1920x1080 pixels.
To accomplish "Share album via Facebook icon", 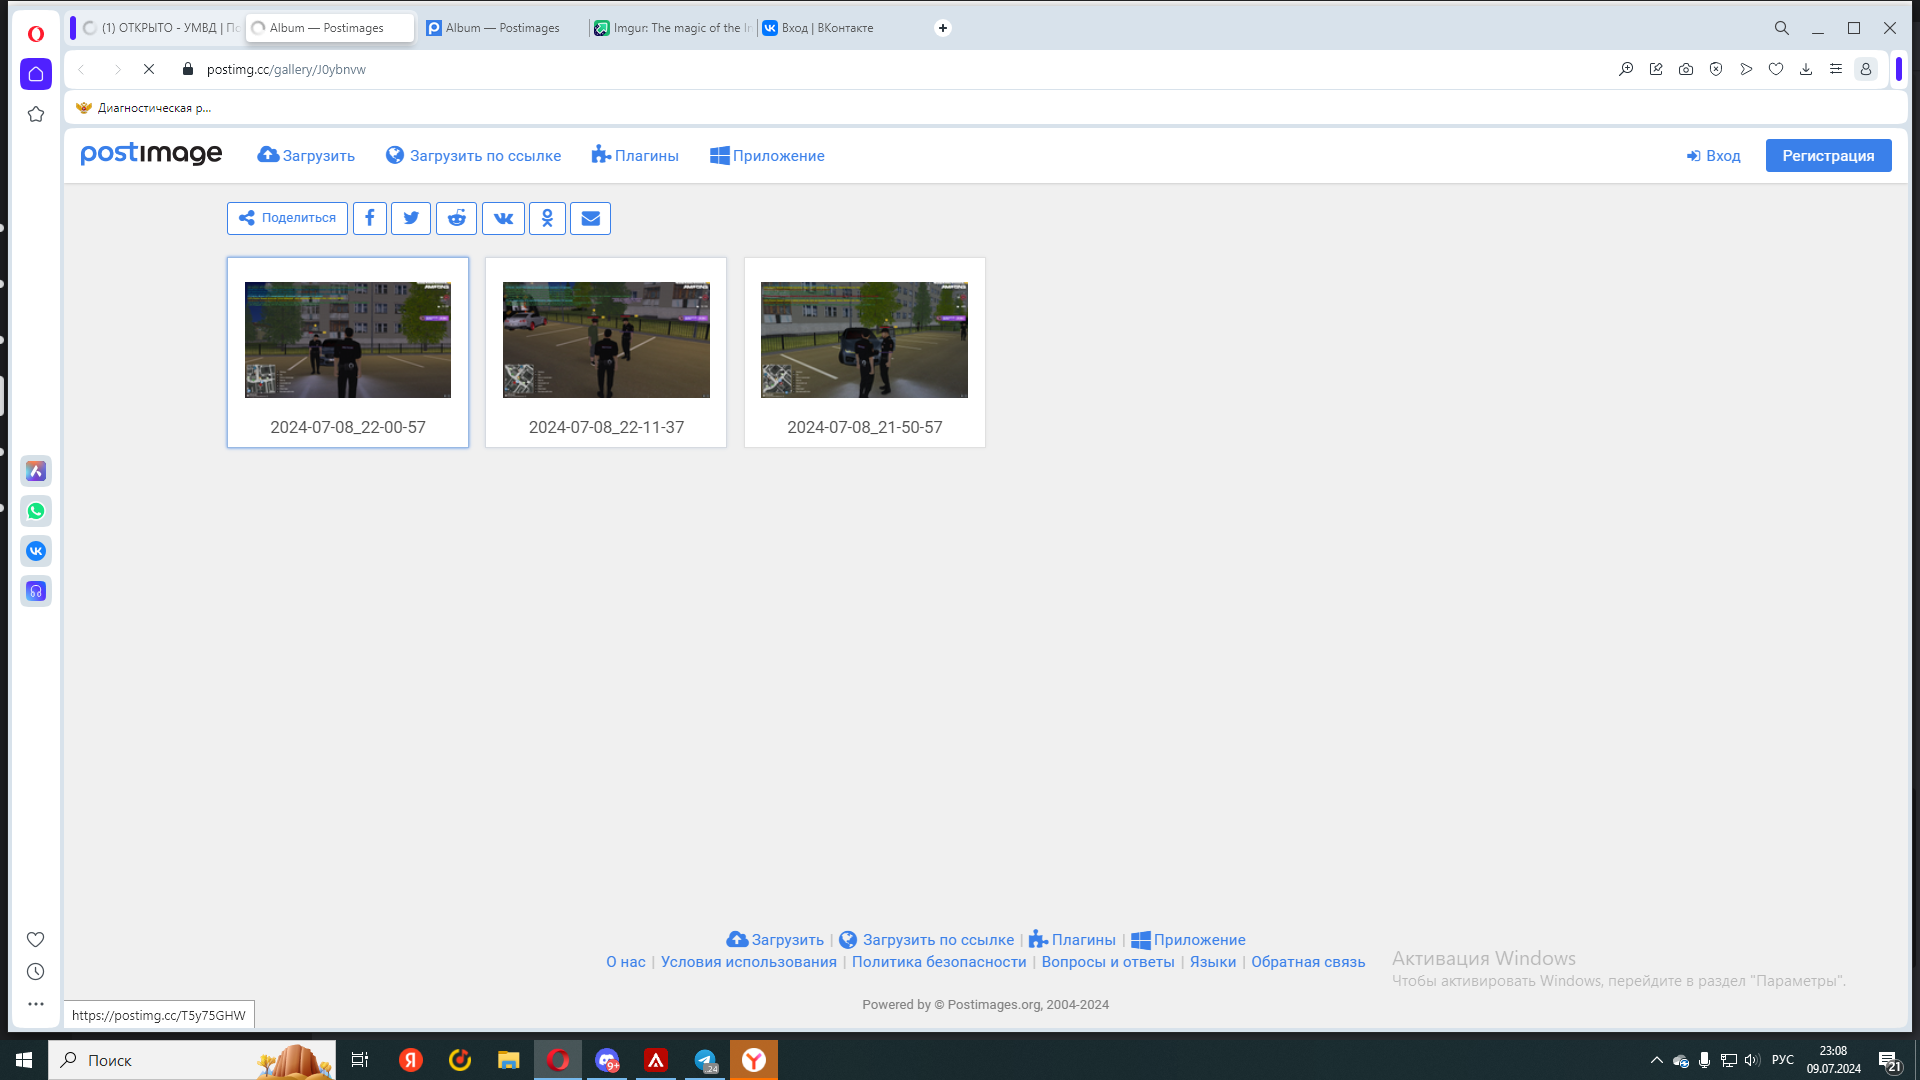I will (370, 218).
